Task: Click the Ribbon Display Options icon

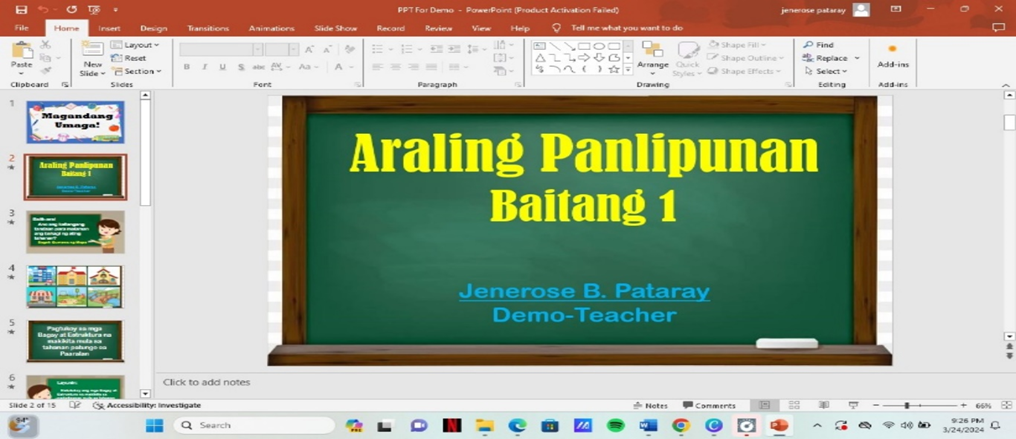Action: (x=896, y=9)
